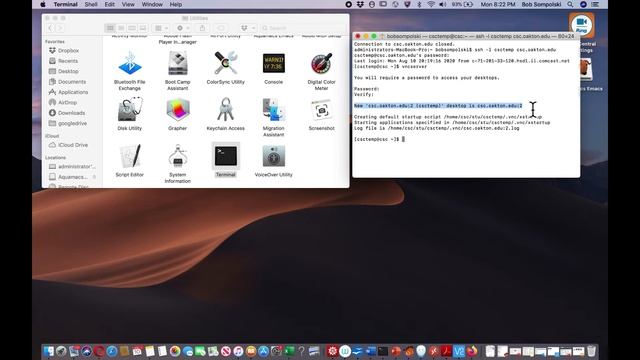Image resolution: width=640 pixels, height=360 pixels.
Task: Open Bluetooth File Exchange in Utilities window
Action: [130, 64]
